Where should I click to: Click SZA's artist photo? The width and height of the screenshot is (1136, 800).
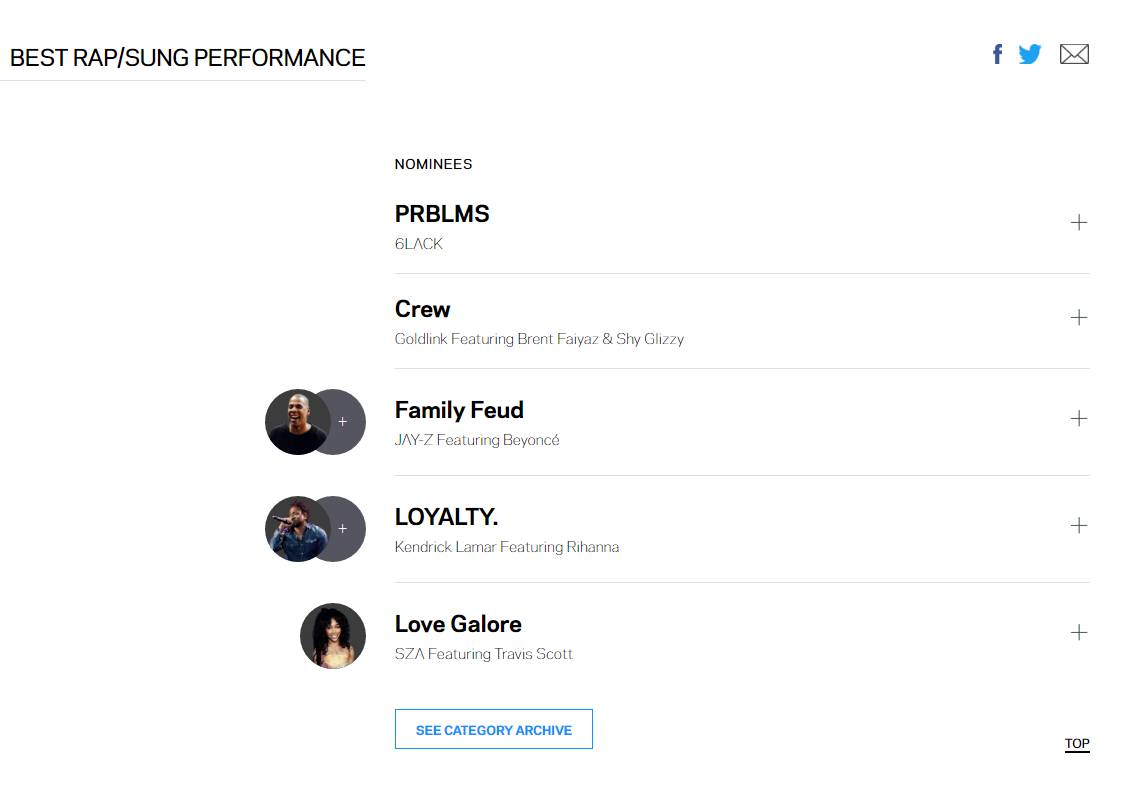point(333,636)
